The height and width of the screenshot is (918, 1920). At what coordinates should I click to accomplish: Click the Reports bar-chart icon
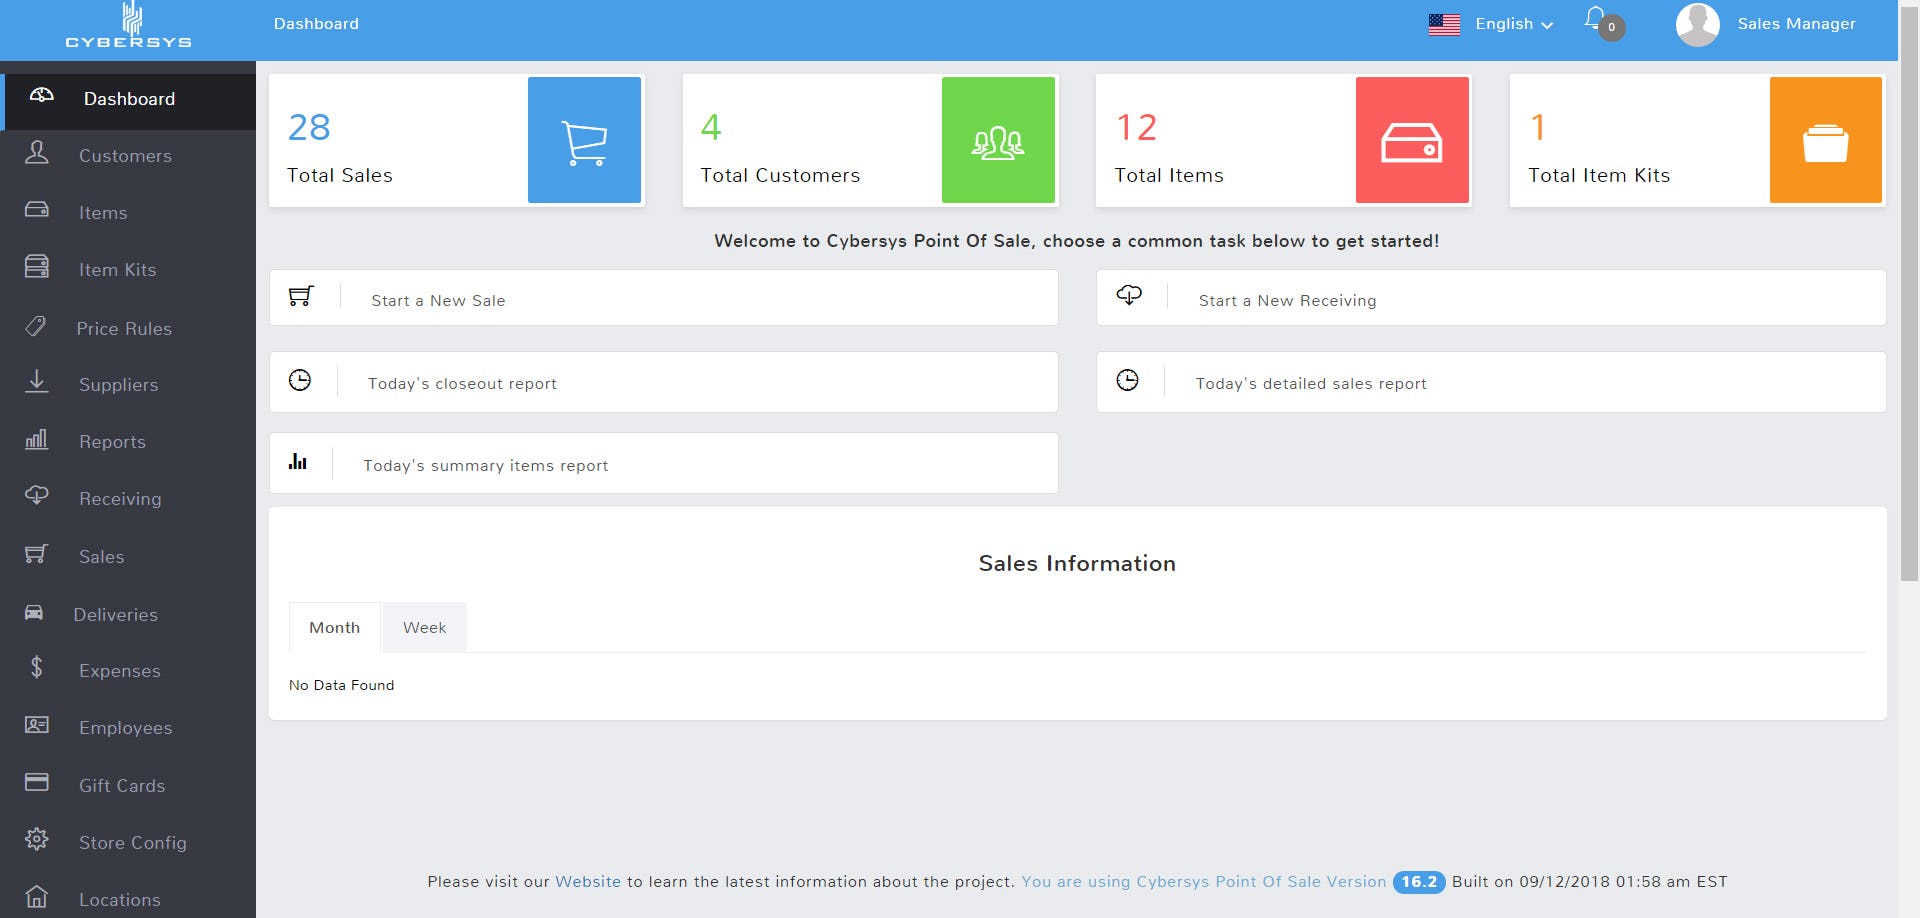[36, 440]
